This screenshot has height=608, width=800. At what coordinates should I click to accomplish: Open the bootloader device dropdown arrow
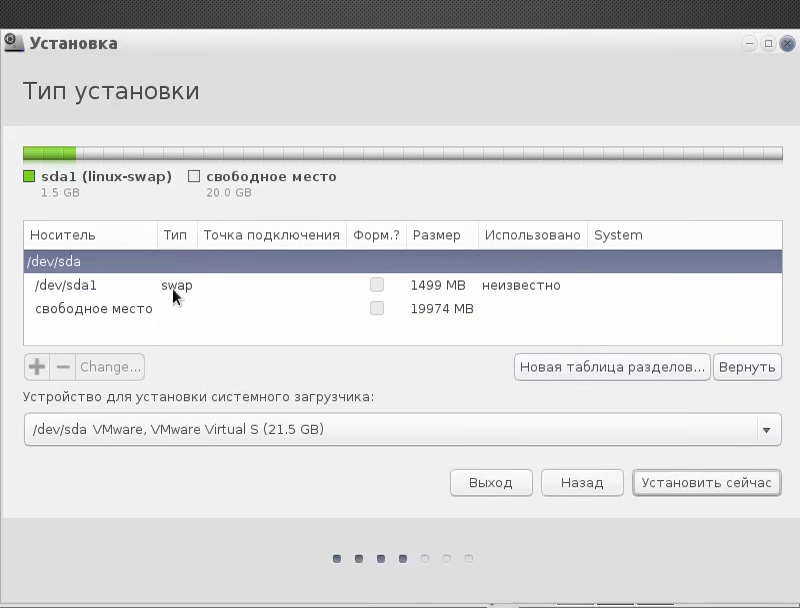point(766,430)
